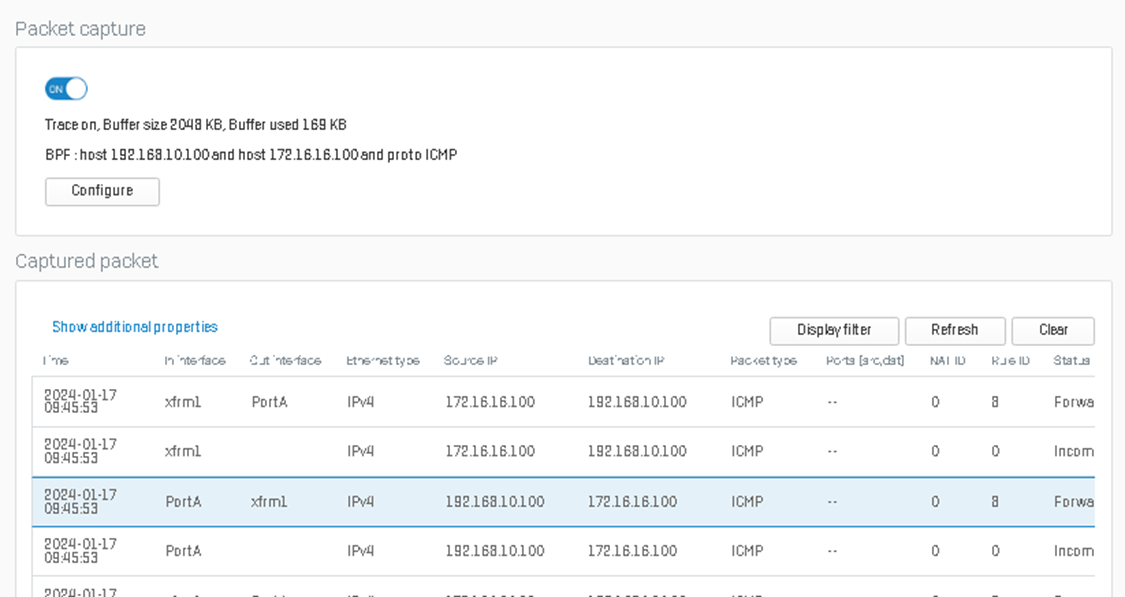The width and height of the screenshot is (1125, 597).
Task: Click the Out Interface column header
Action: pos(287,361)
